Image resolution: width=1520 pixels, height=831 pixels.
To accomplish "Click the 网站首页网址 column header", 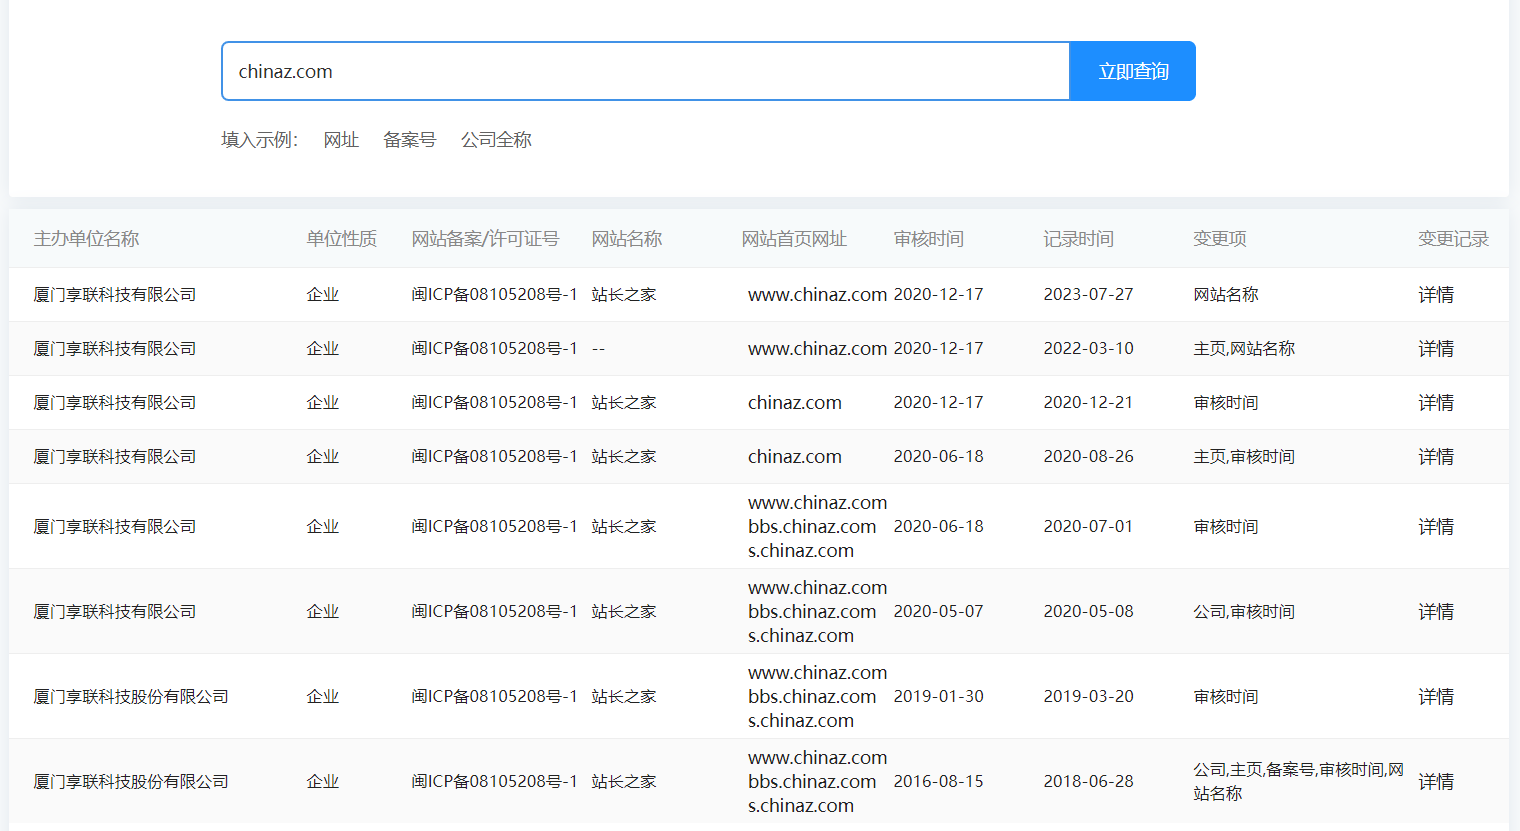I will [794, 239].
